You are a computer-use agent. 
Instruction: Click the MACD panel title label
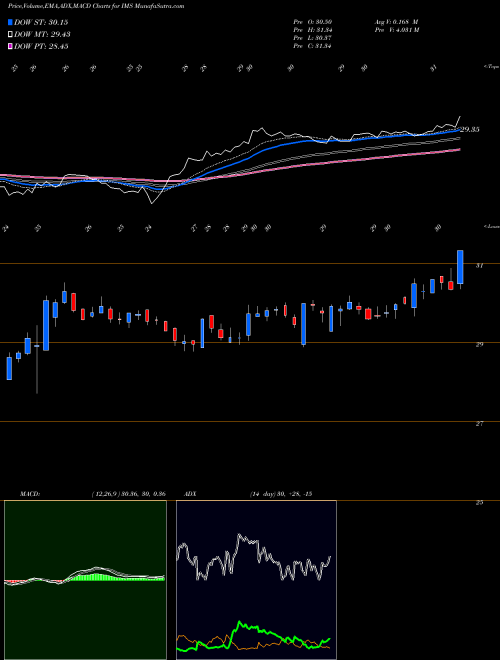30,494
